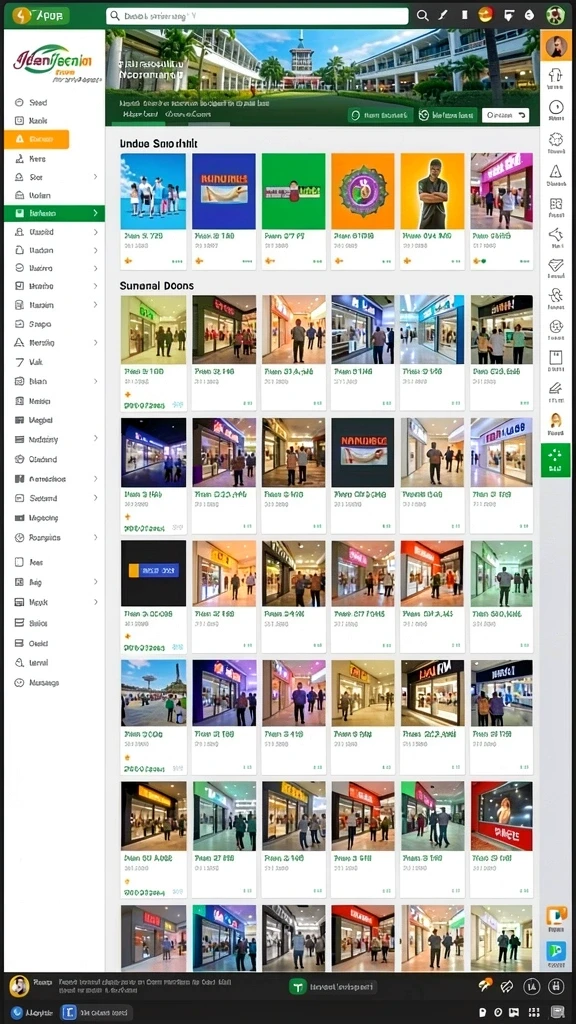Select the orange highlighted sidebar item with warning icon
This screenshot has height=1024, width=576.
[x=37, y=139]
